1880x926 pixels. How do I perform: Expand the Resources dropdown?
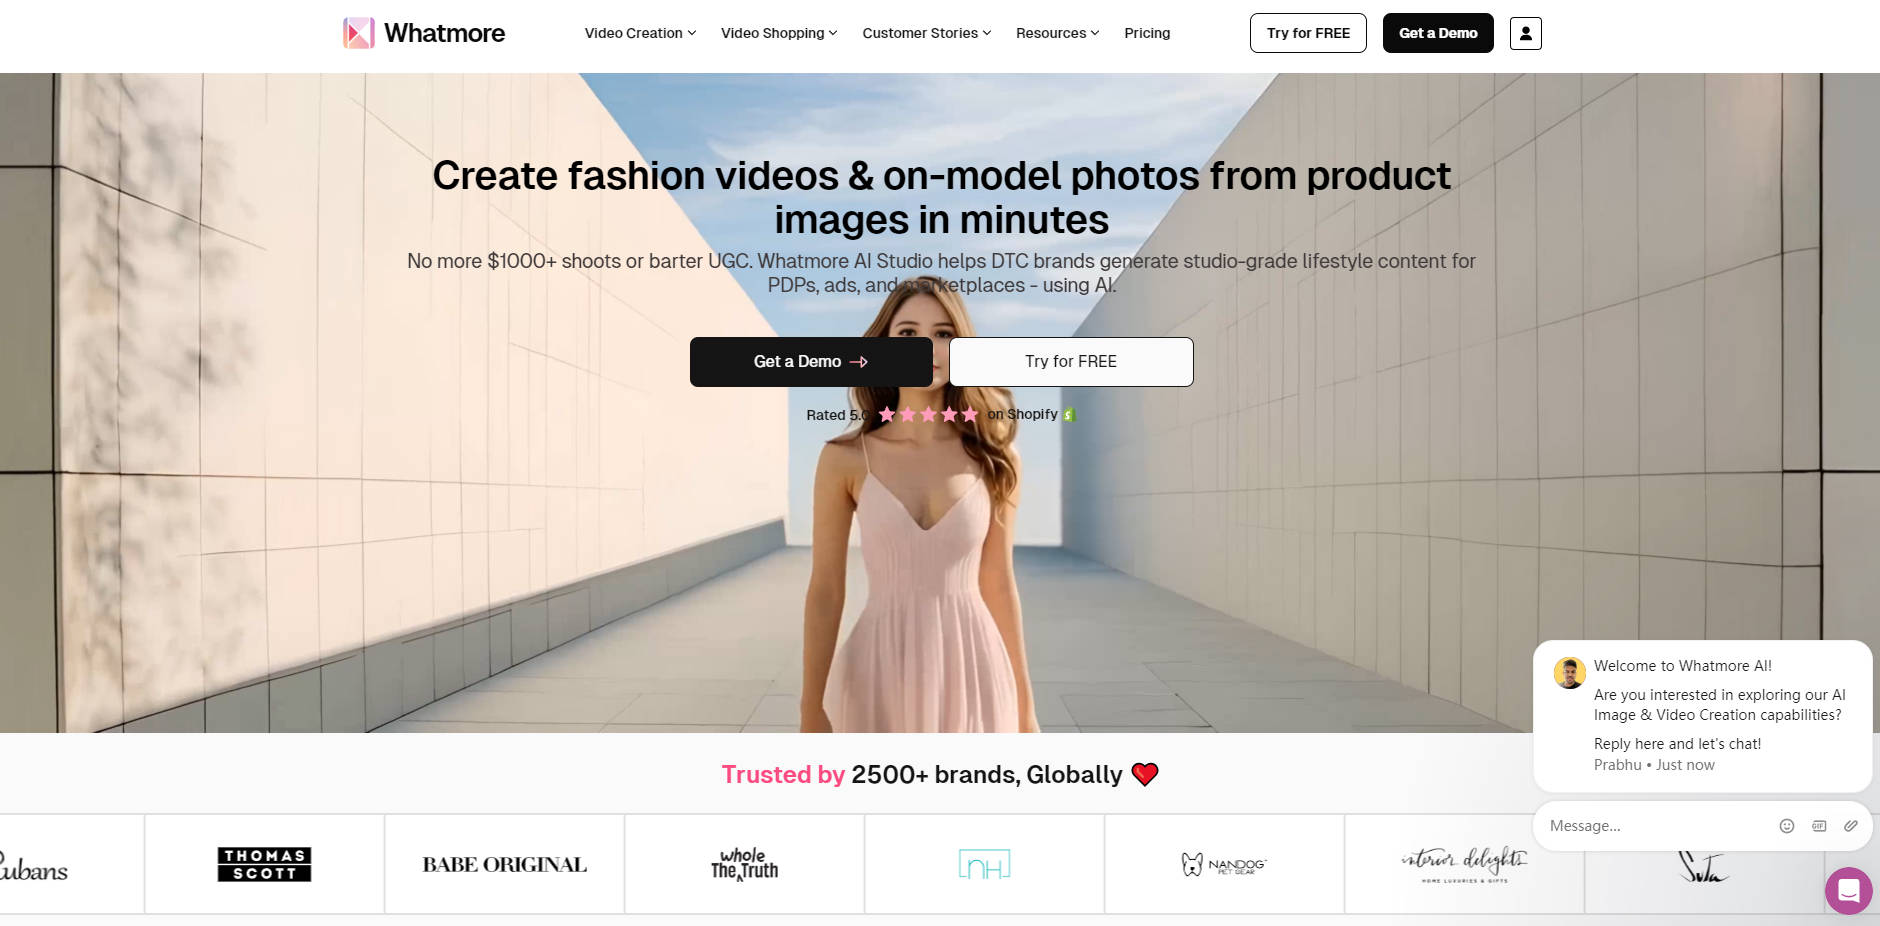(x=1056, y=33)
